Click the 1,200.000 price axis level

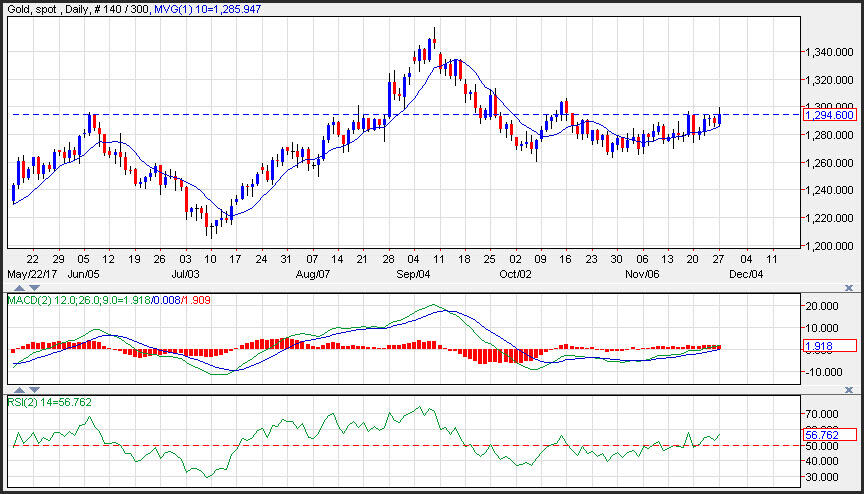(829, 246)
